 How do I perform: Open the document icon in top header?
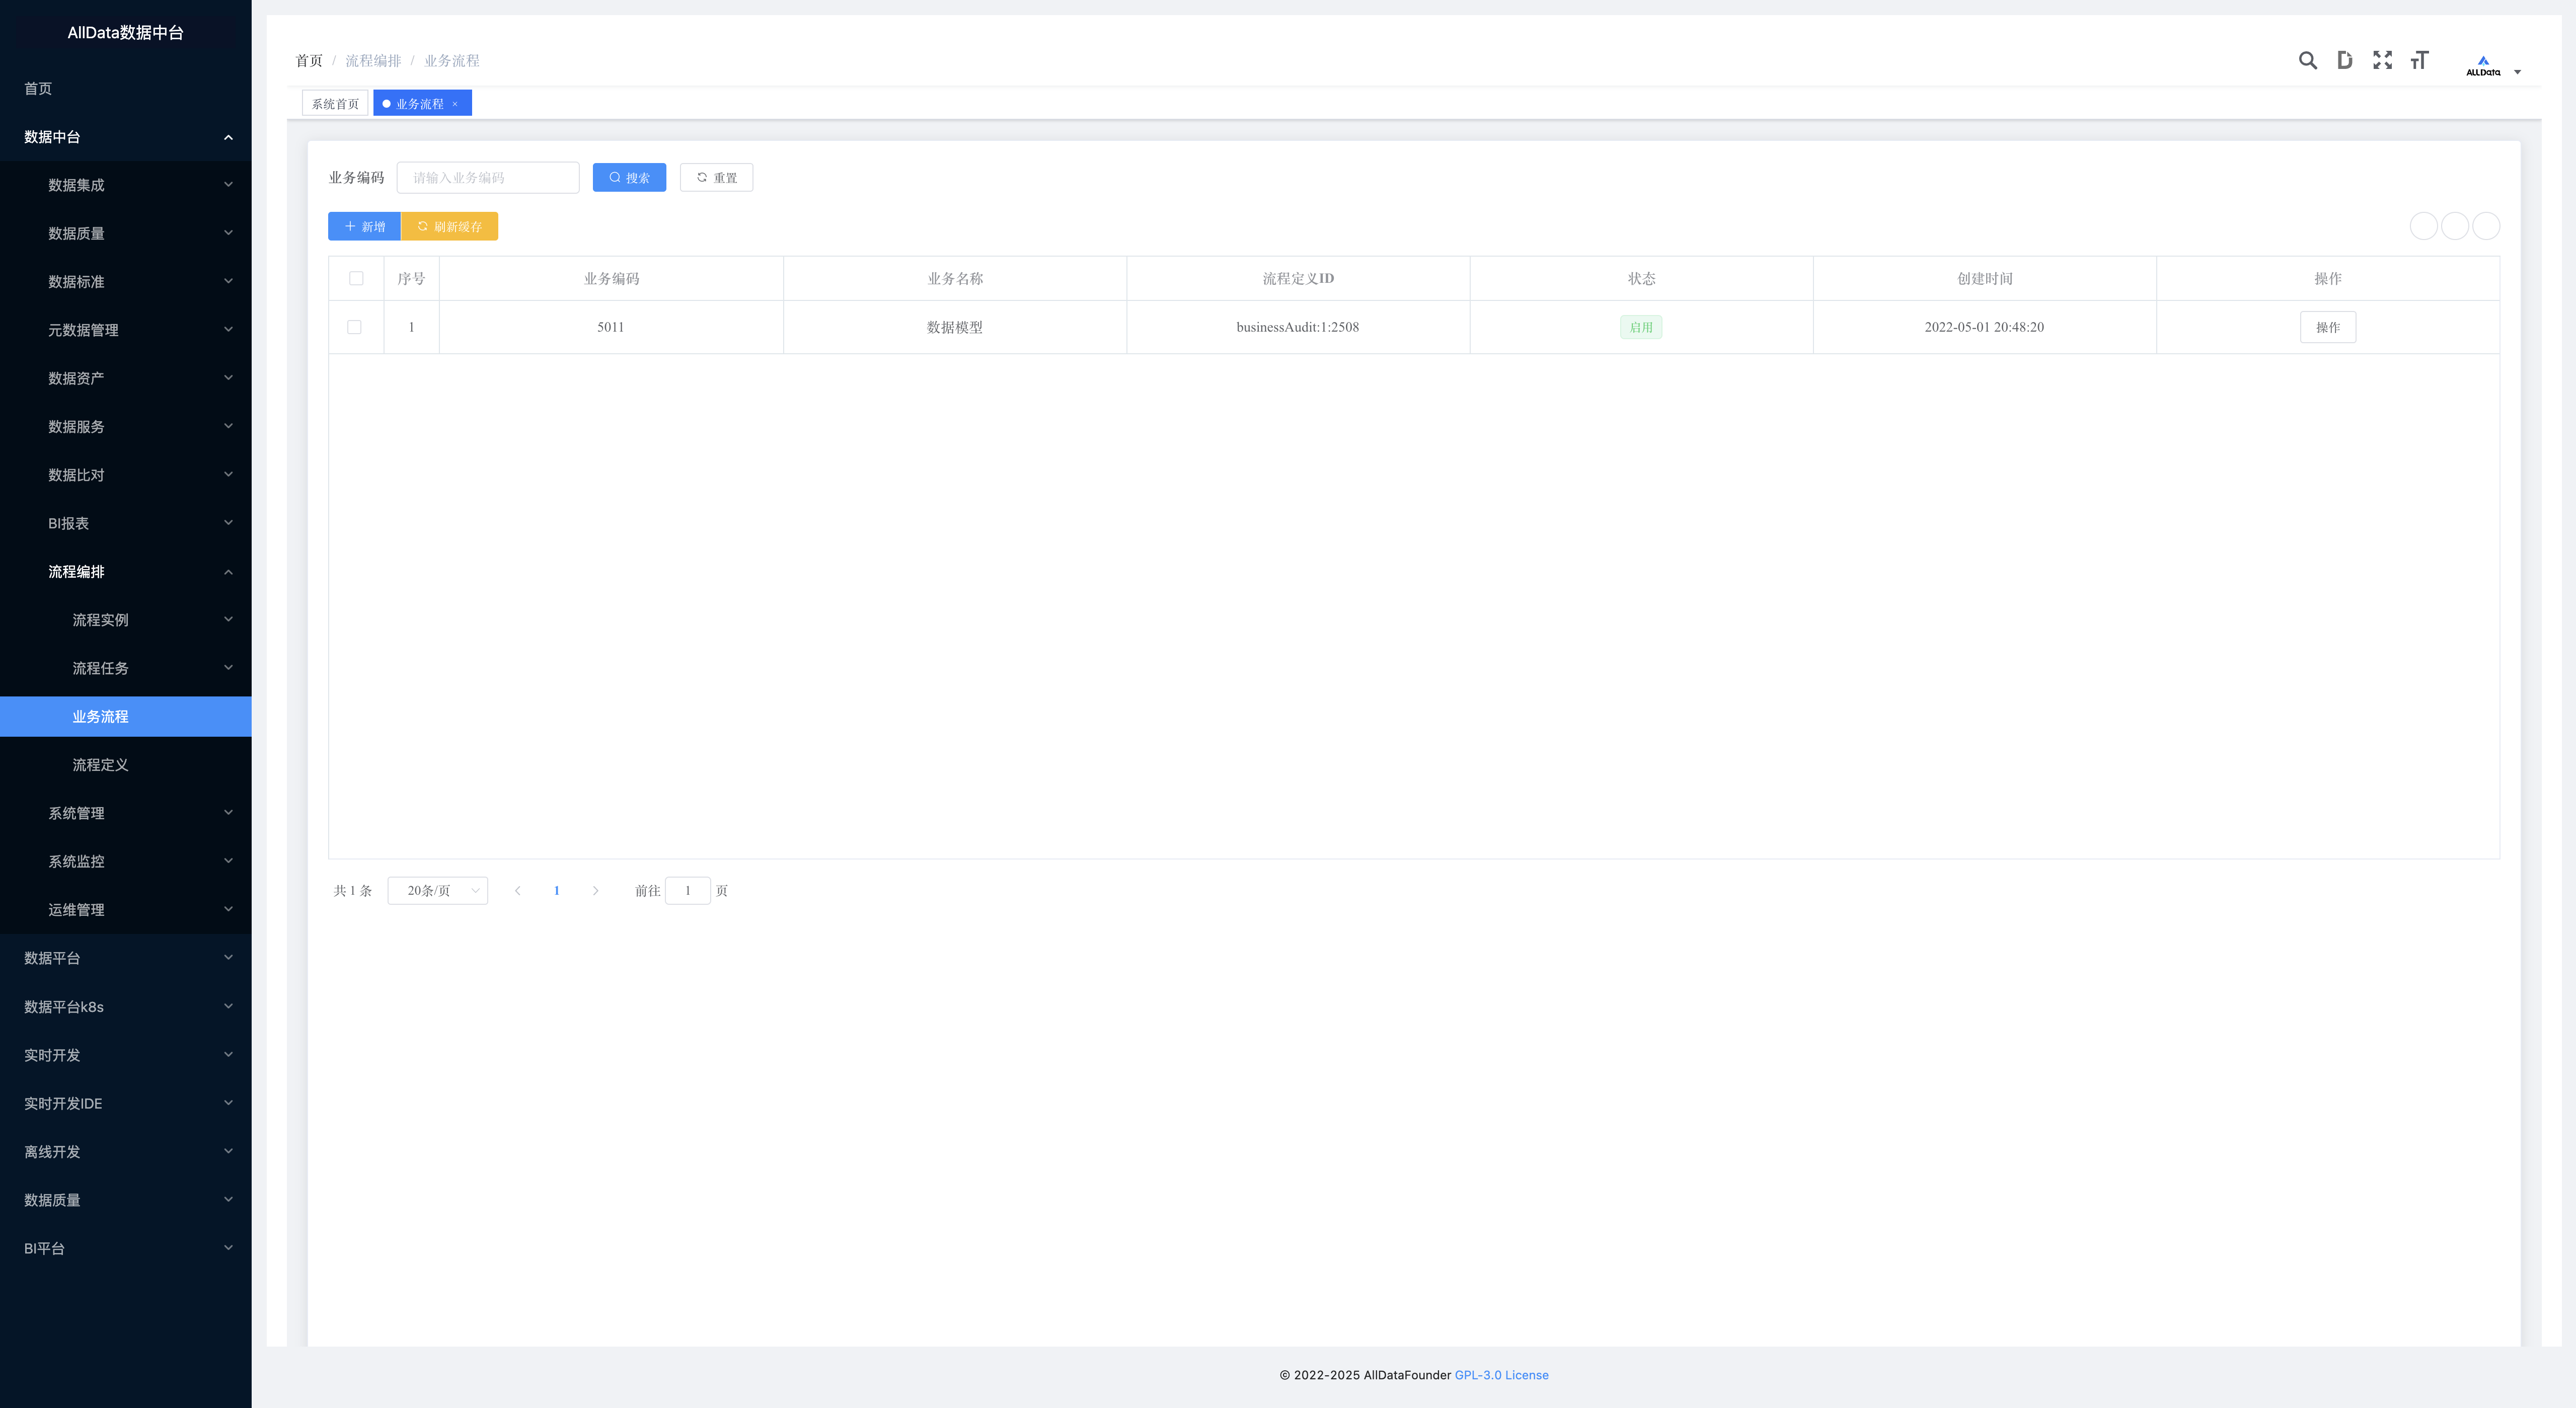2344,60
